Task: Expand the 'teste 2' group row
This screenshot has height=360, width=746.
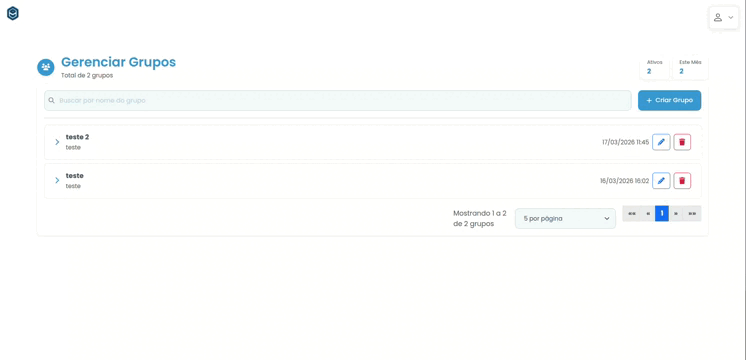Action: [x=57, y=142]
